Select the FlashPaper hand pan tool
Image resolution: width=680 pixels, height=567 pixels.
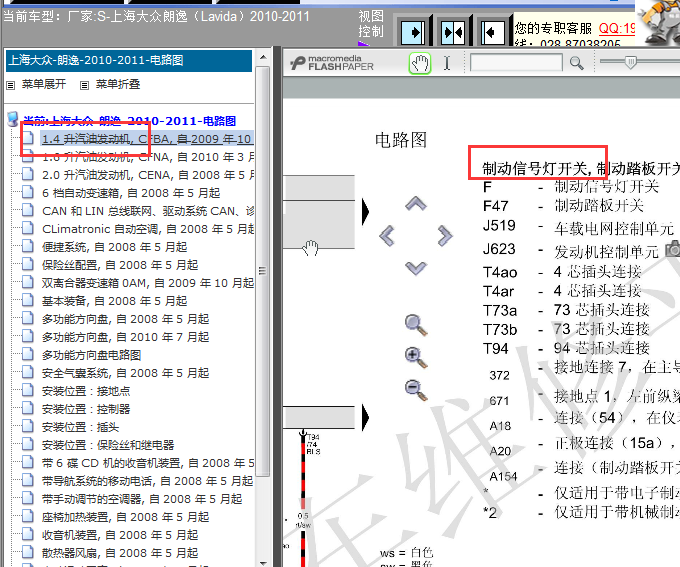coord(420,63)
